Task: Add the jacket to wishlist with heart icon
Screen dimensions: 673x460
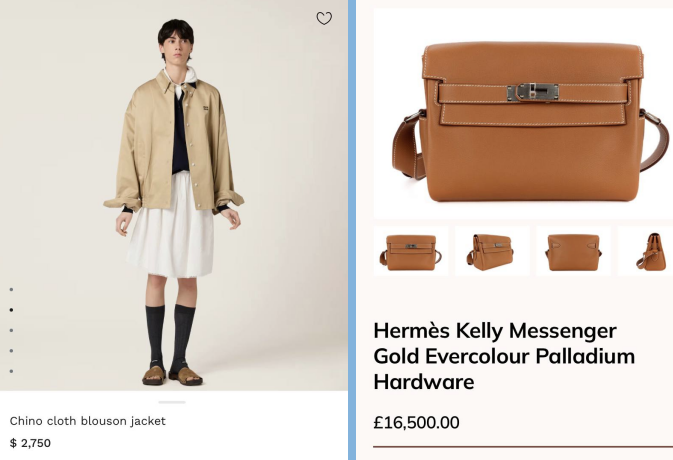Action: point(324,18)
